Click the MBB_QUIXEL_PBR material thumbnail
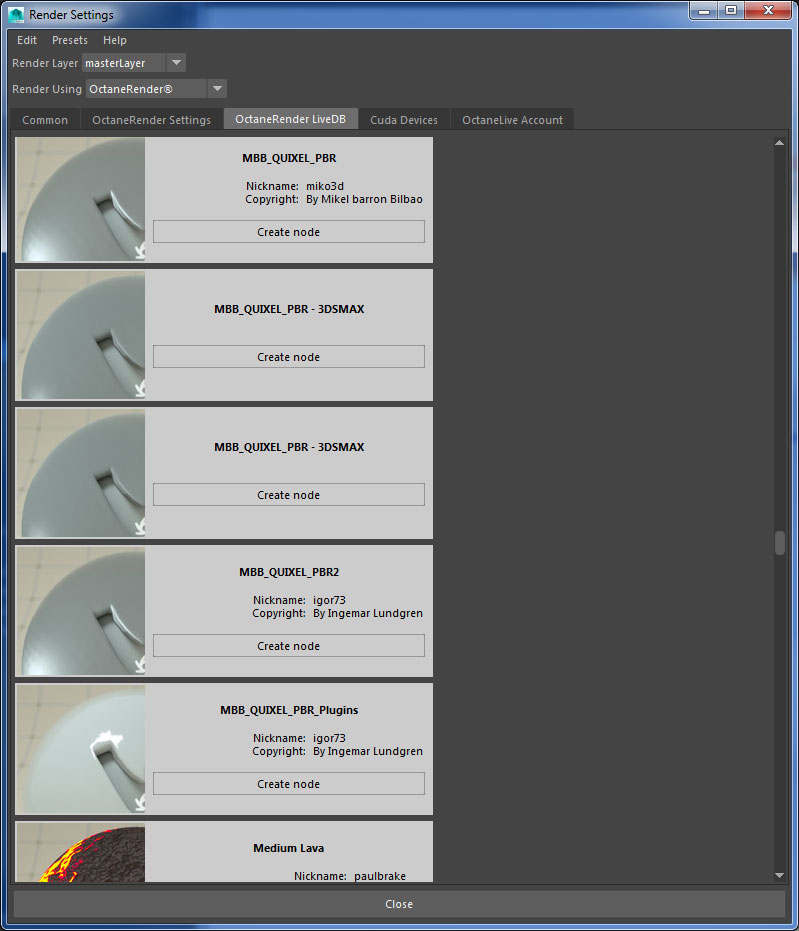 pyautogui.click(x=80, y=200)
